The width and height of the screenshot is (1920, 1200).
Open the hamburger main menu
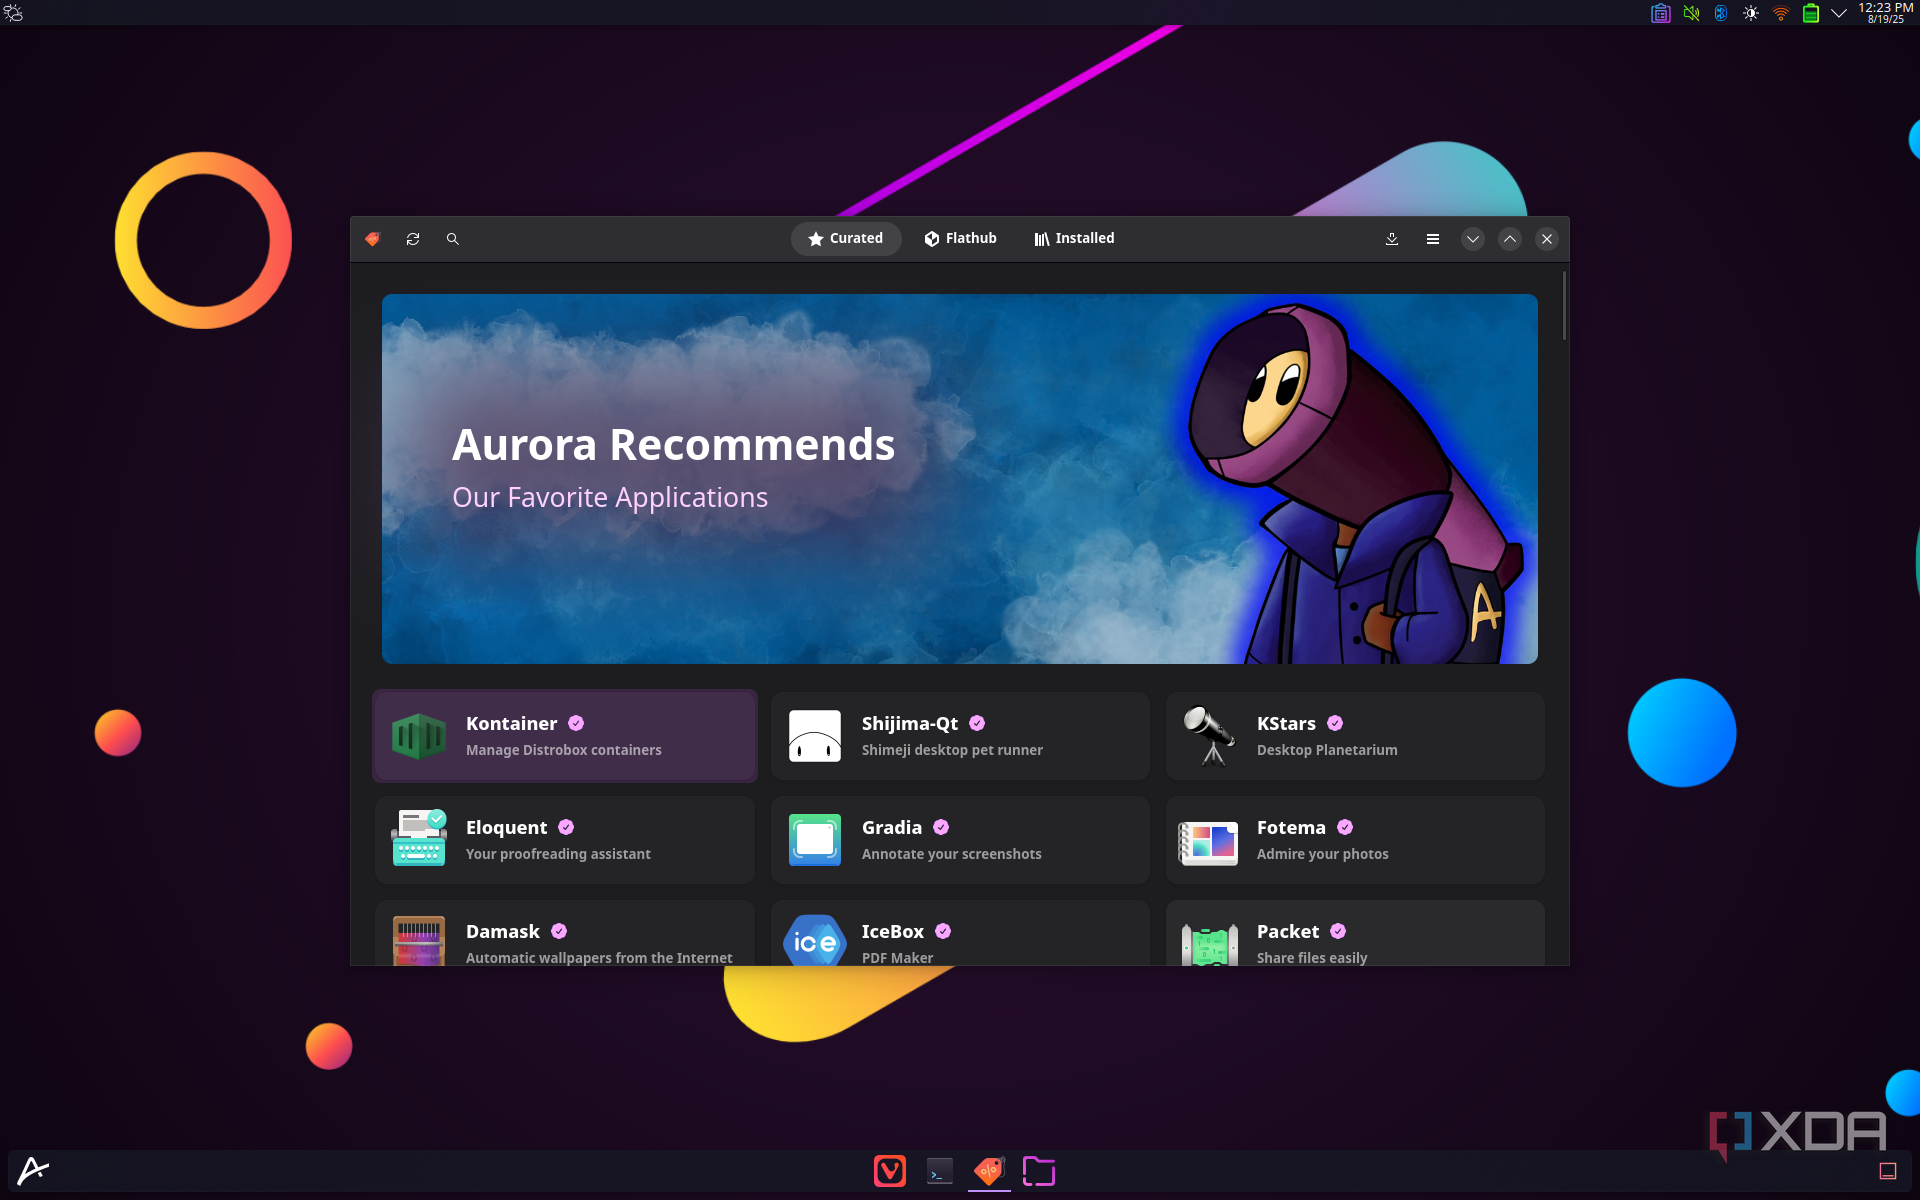1433,239
